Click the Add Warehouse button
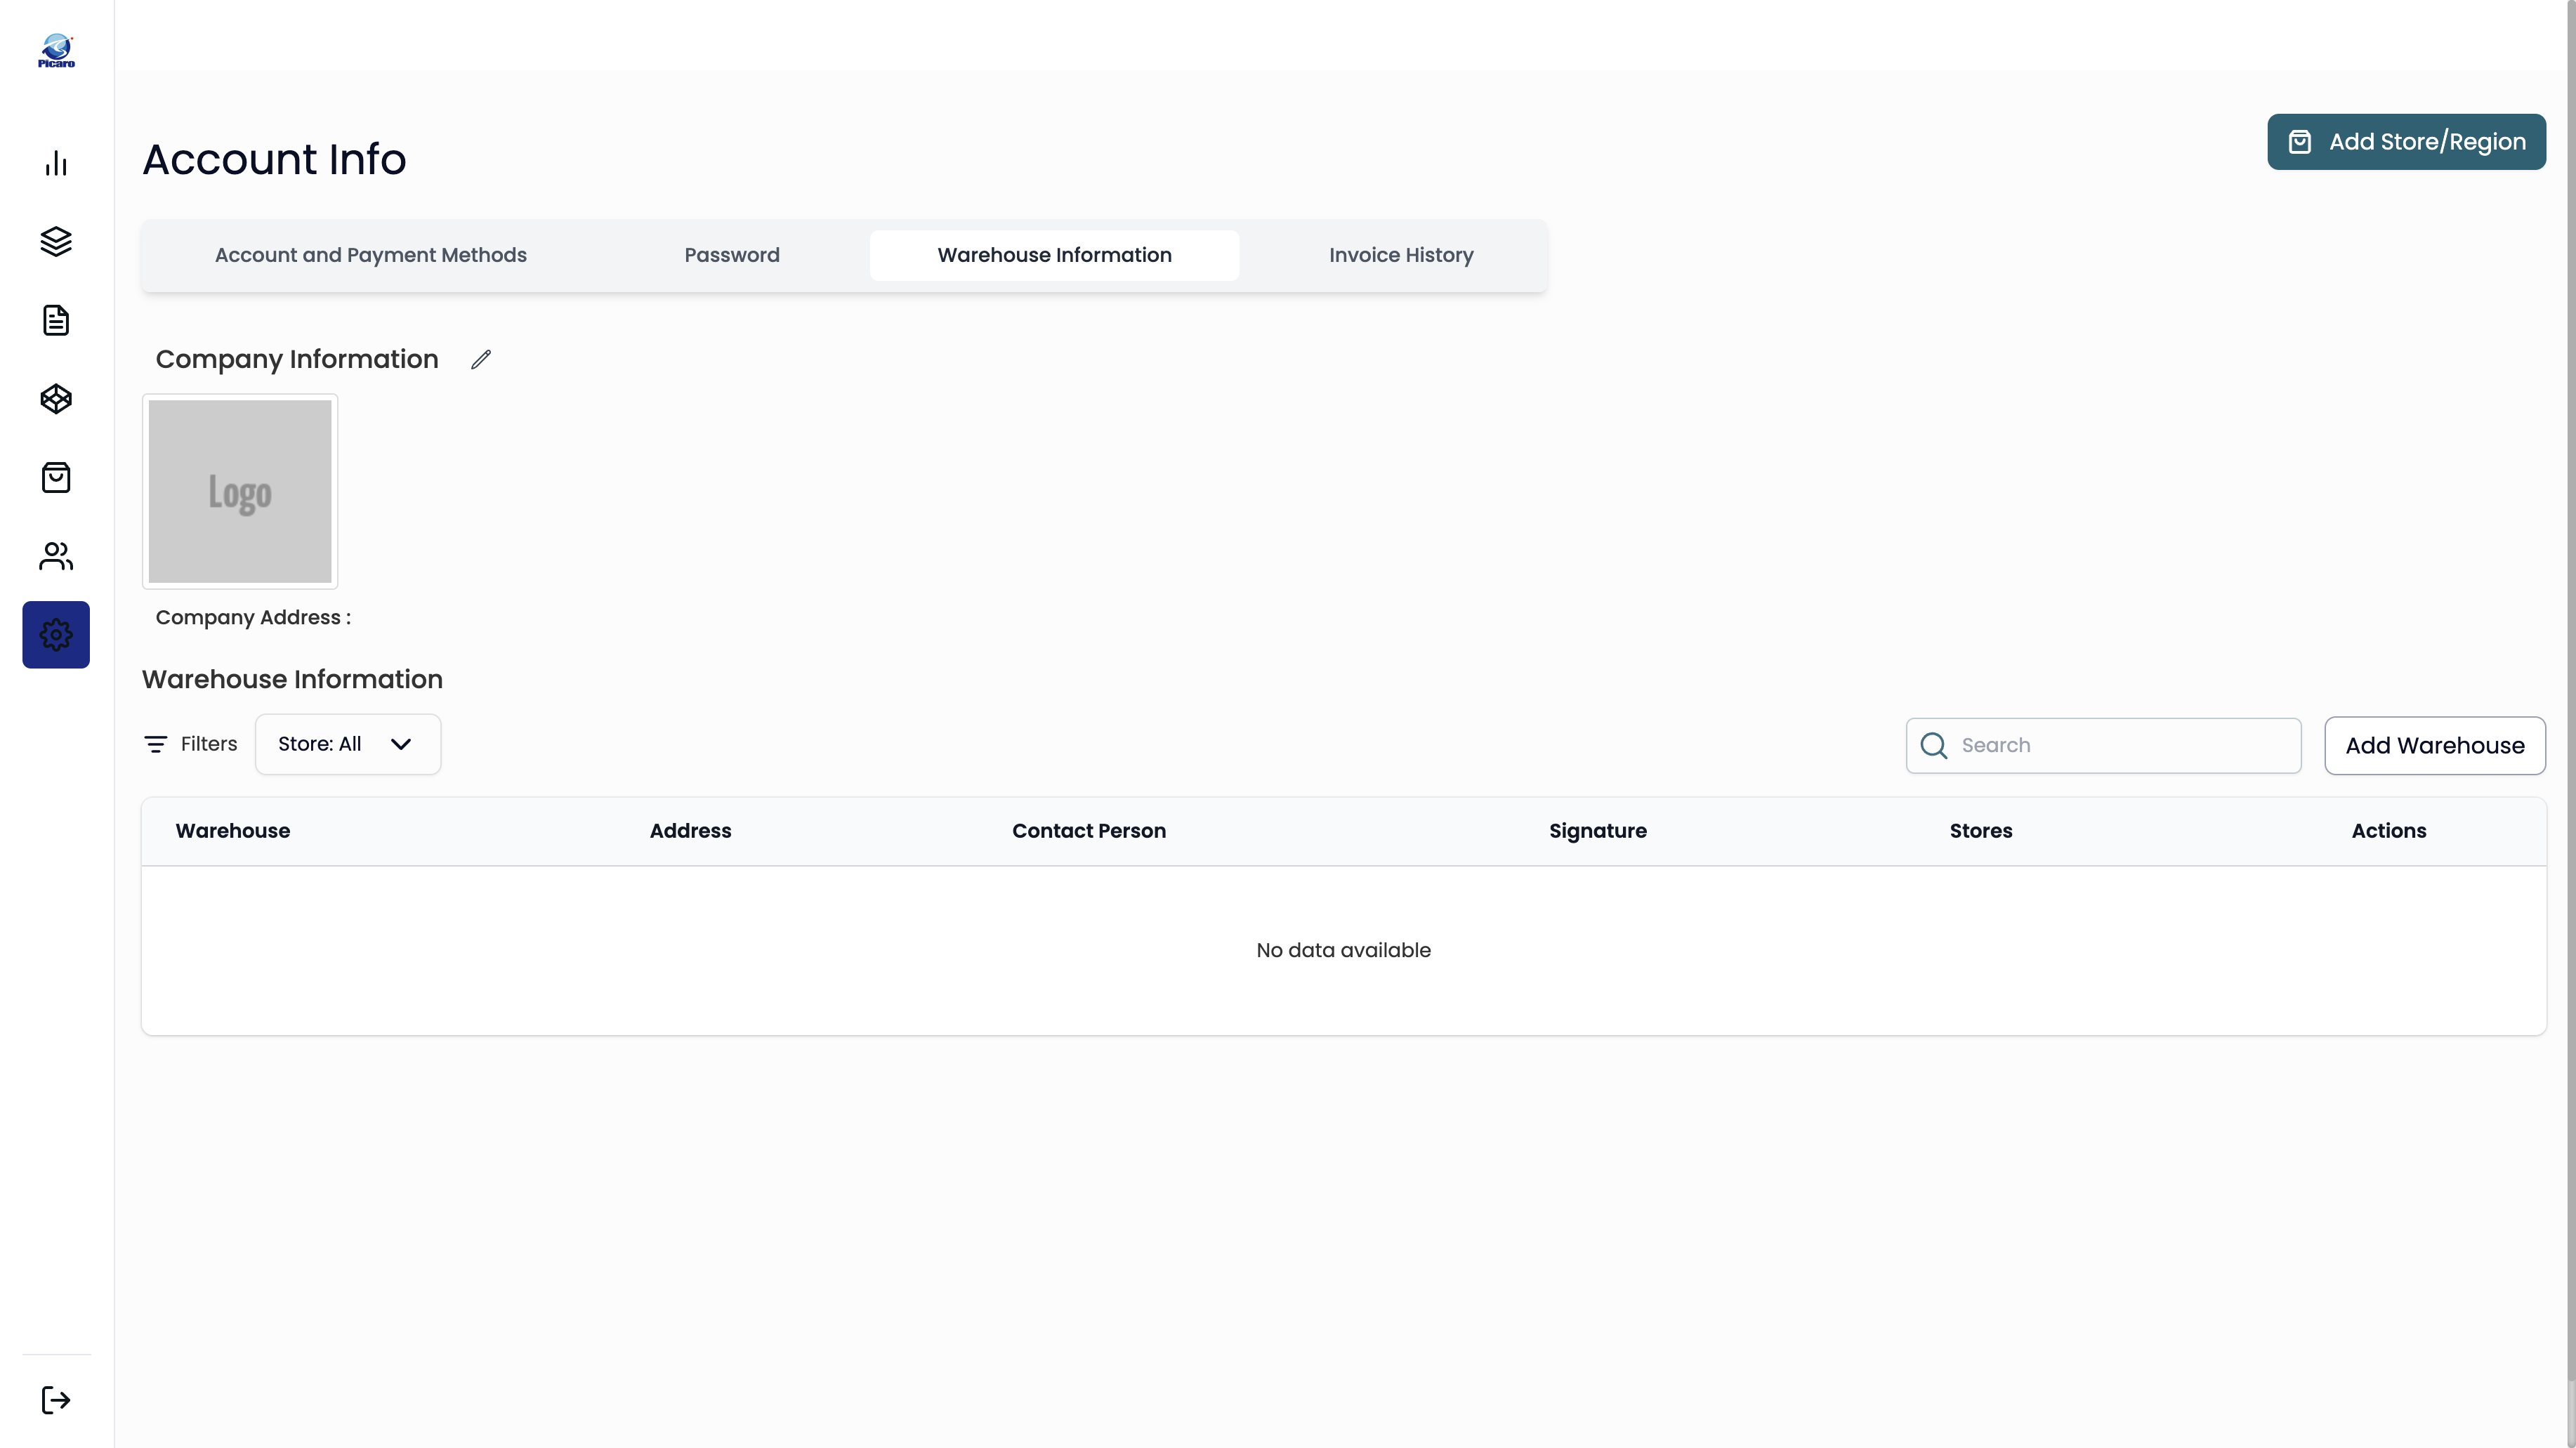2576x1448 pixels. tap(2434, 745)
